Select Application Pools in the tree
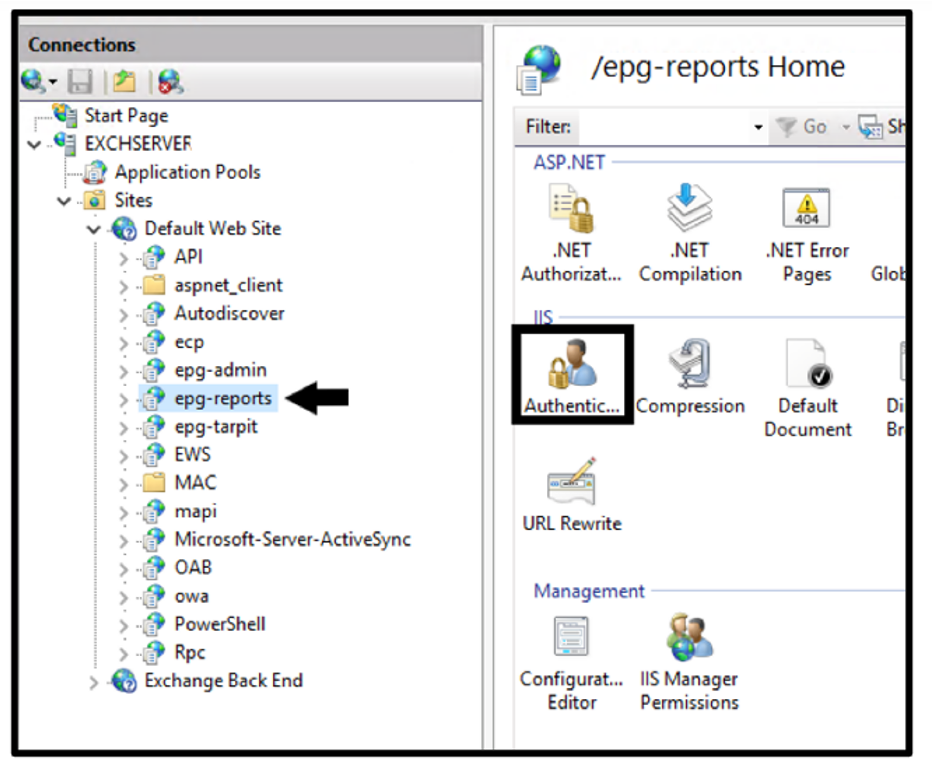This screenshot has width=932, height=764. tap(186, 172)
